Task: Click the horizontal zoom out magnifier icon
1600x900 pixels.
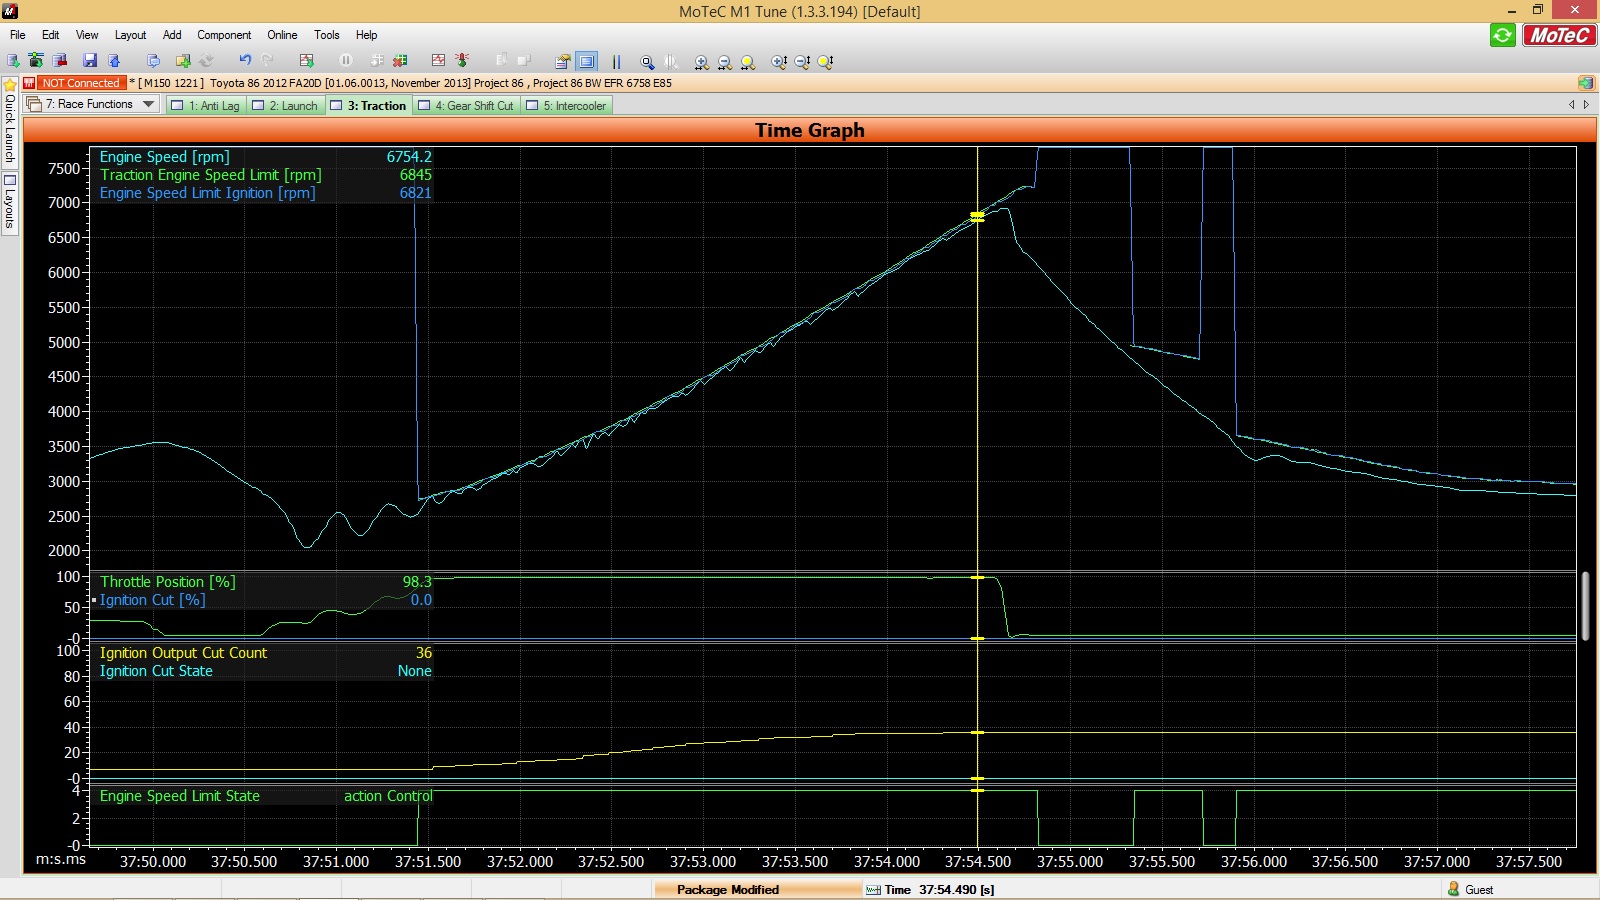Action: pyautogui.click(x=725, y=61)
